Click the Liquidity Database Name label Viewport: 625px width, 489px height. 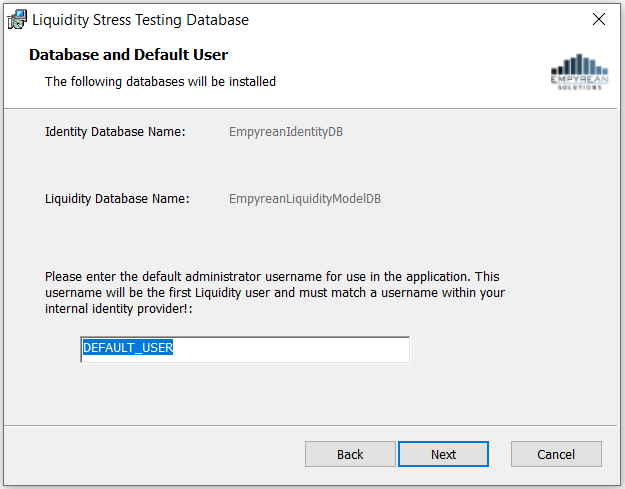click(117, 198)
